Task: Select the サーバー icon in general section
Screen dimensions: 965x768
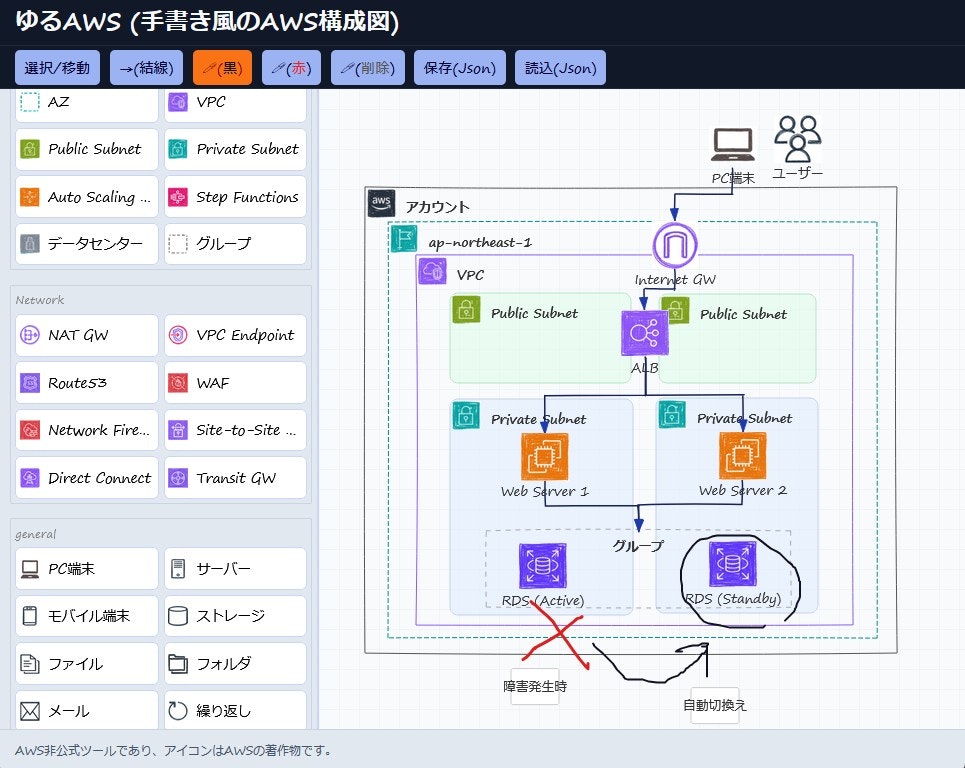Action: (234, 568)
